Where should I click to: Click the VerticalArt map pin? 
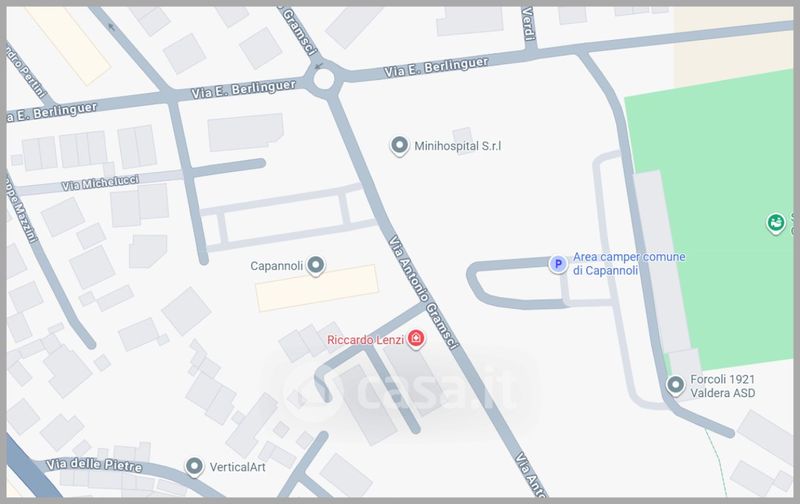194,466
